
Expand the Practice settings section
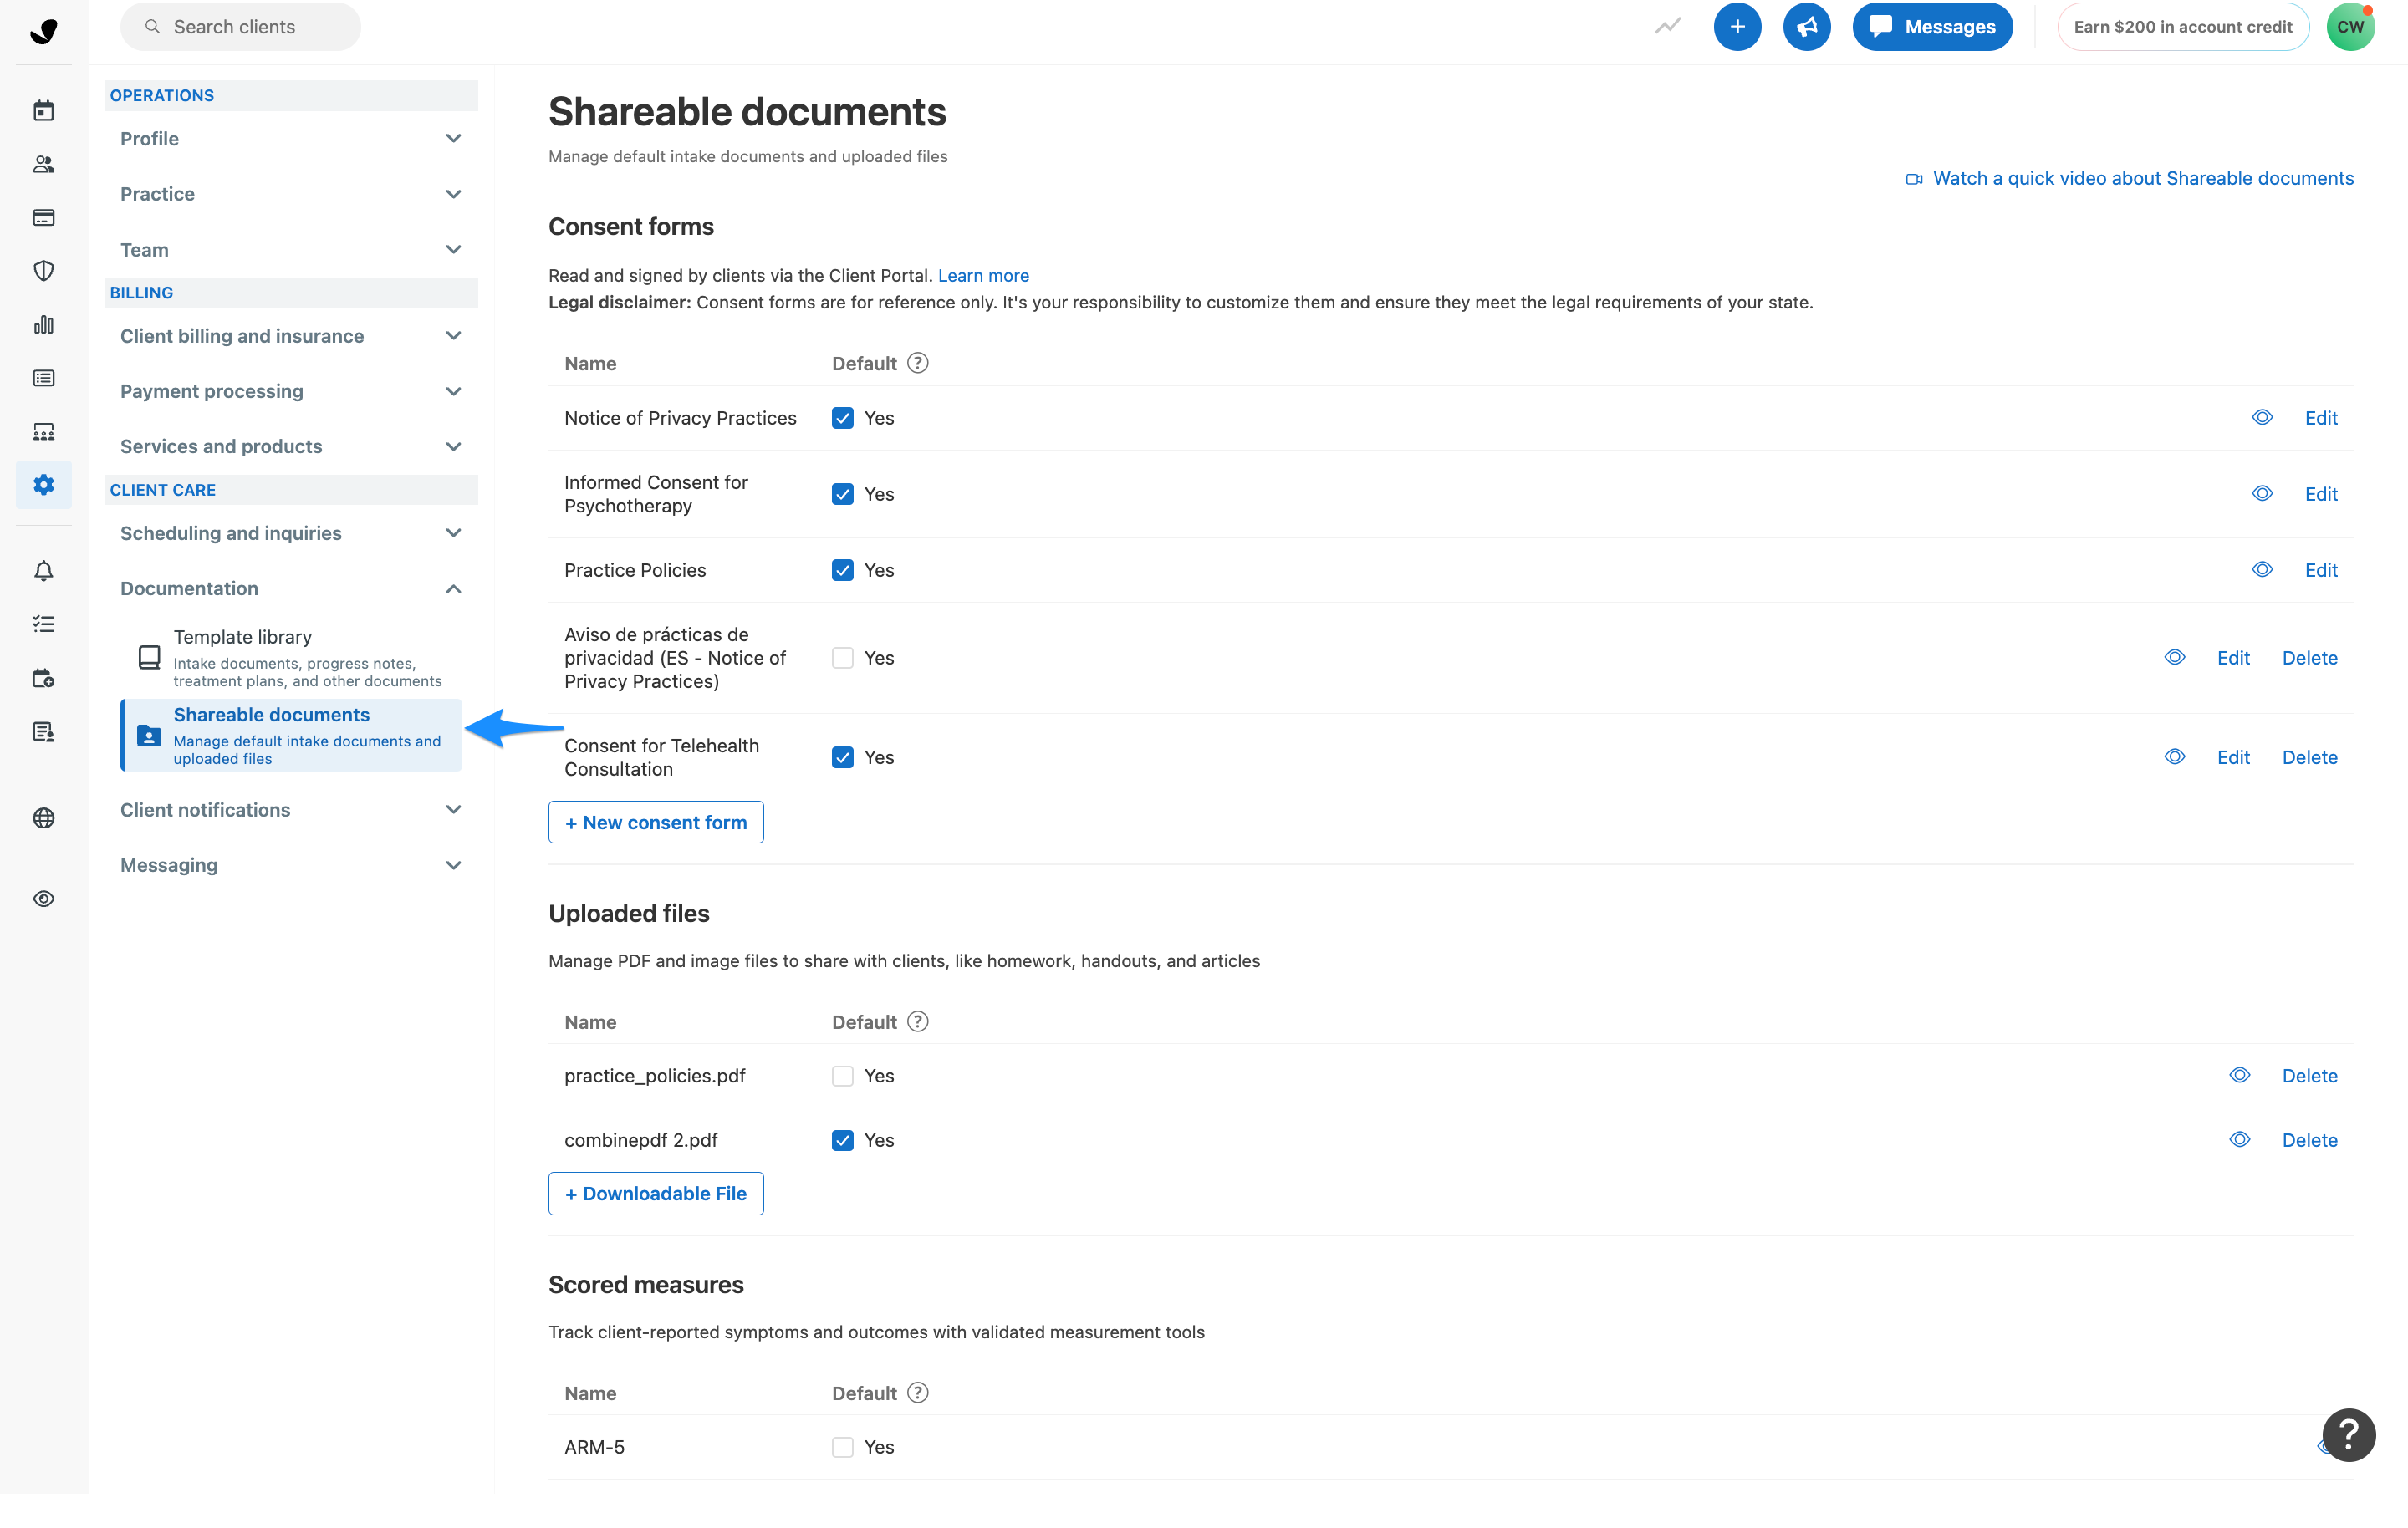click(x=290, y=194)
